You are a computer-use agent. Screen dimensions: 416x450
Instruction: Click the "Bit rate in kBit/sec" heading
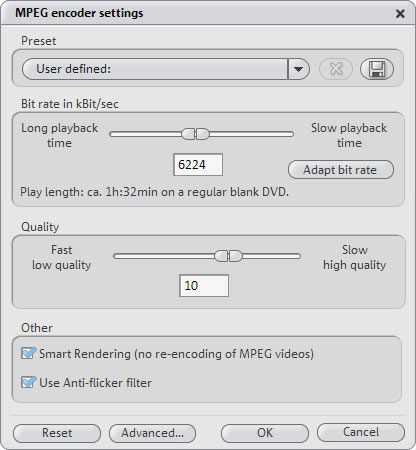coord(70,104)
